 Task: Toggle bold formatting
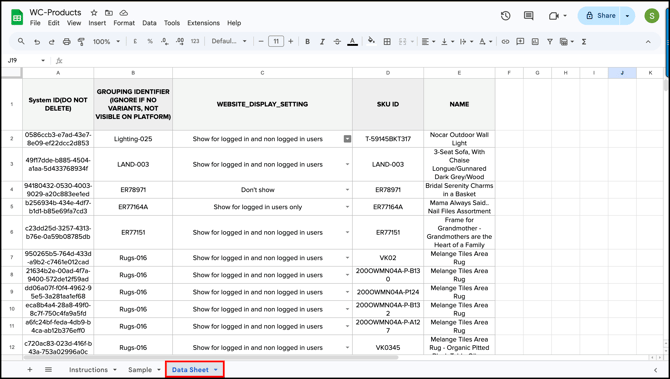click(307, 41)
